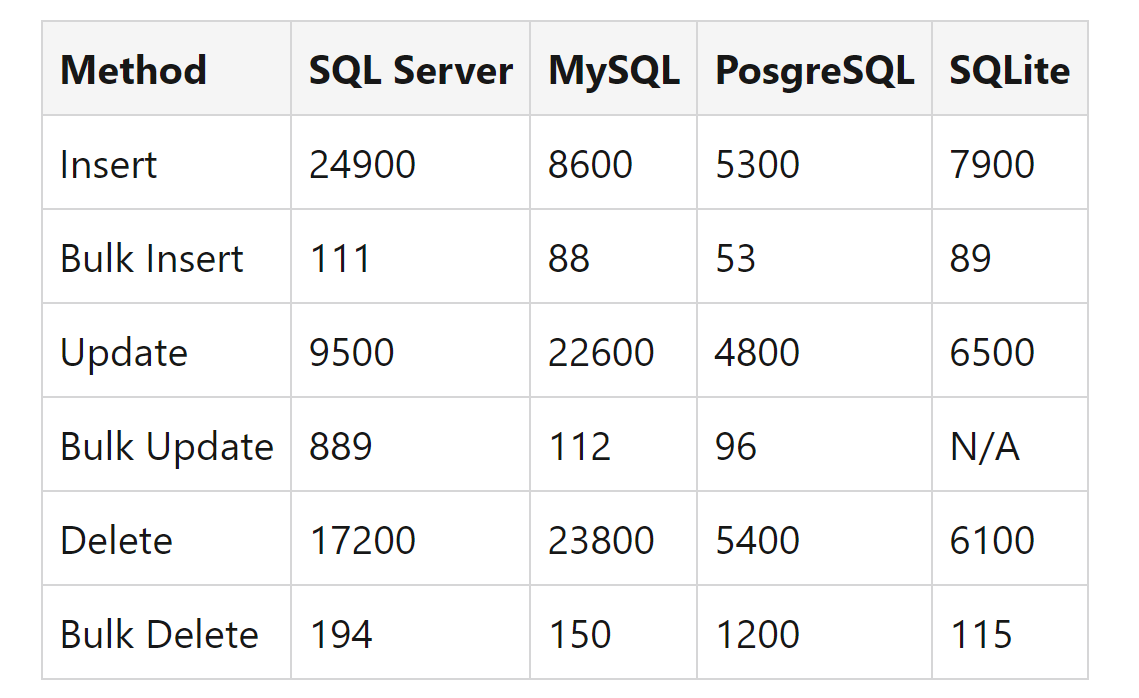Click the Method column header
Image resolution: width=1139 pixels, height=698 pixels.
point(134,70)
